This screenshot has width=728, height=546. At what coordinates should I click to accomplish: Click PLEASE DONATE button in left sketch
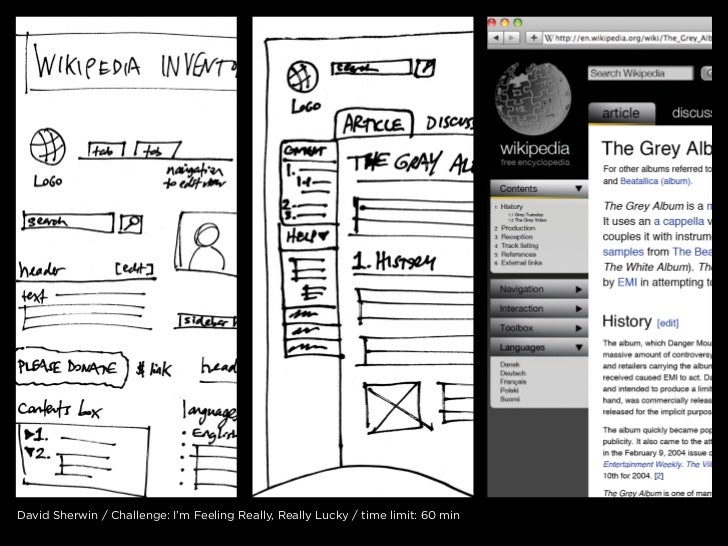[71, 368]
